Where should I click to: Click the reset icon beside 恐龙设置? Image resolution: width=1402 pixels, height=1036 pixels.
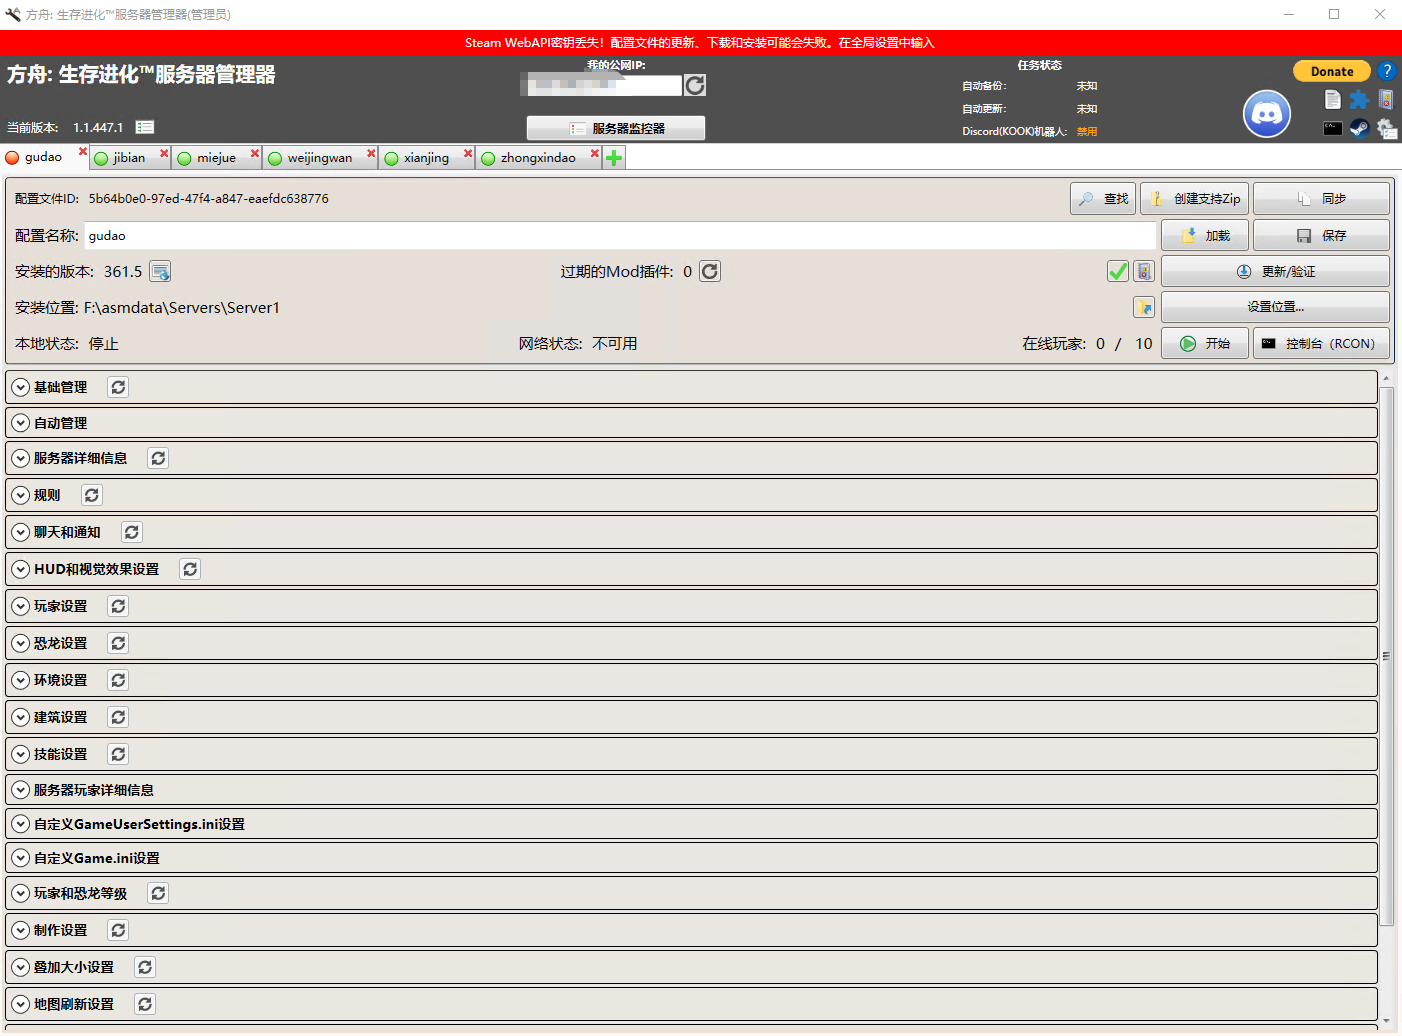(x=118, y=643)
